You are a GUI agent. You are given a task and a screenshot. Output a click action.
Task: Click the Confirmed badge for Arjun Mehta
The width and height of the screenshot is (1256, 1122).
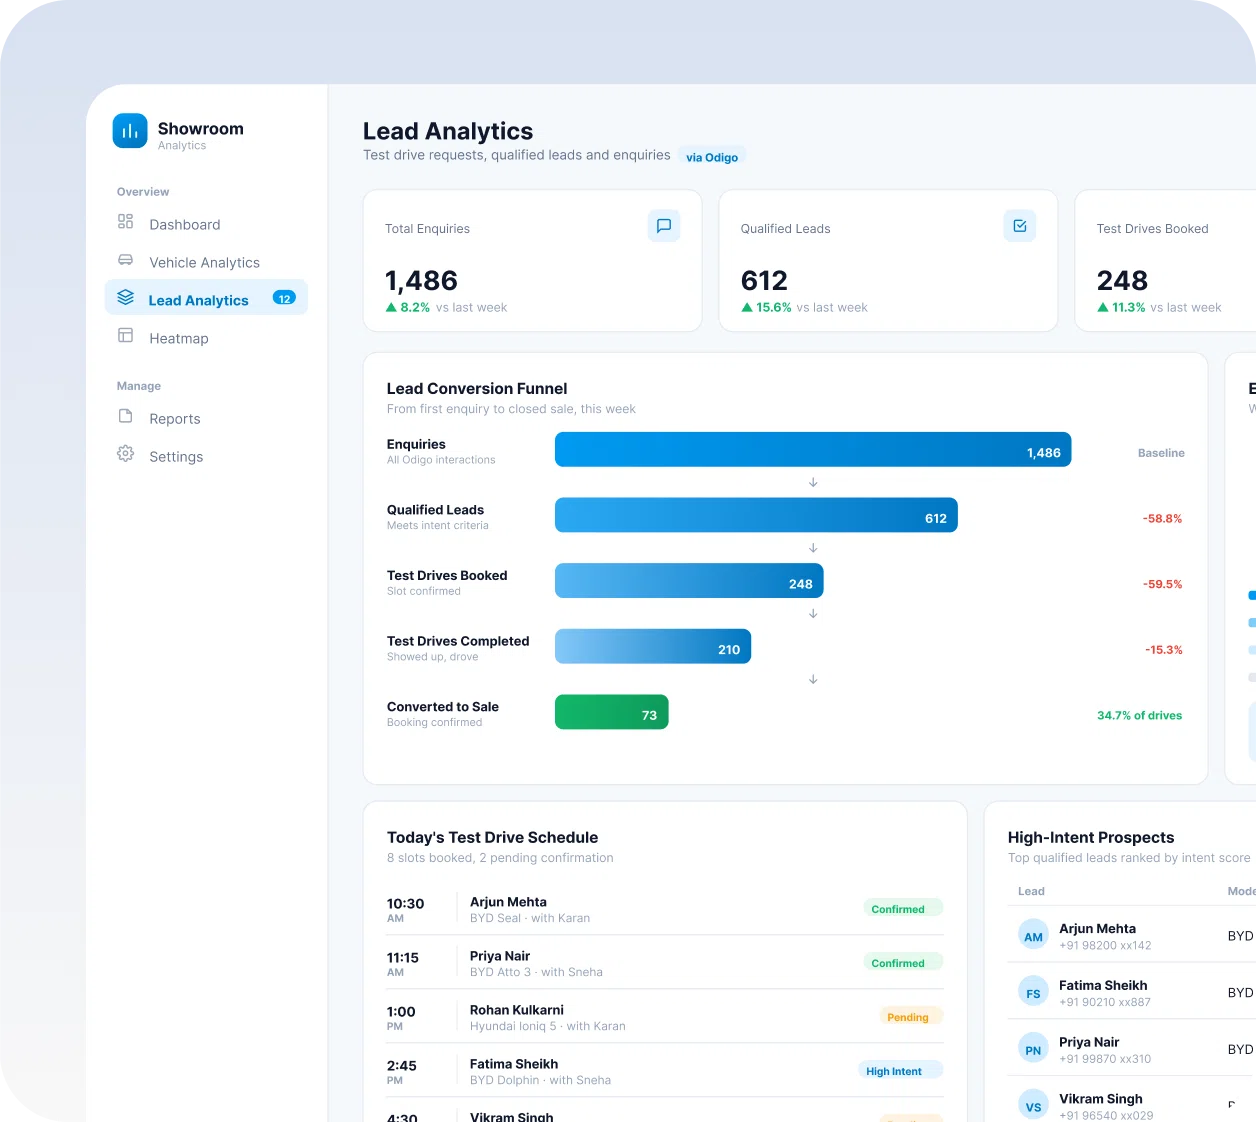tap(902, 909)
